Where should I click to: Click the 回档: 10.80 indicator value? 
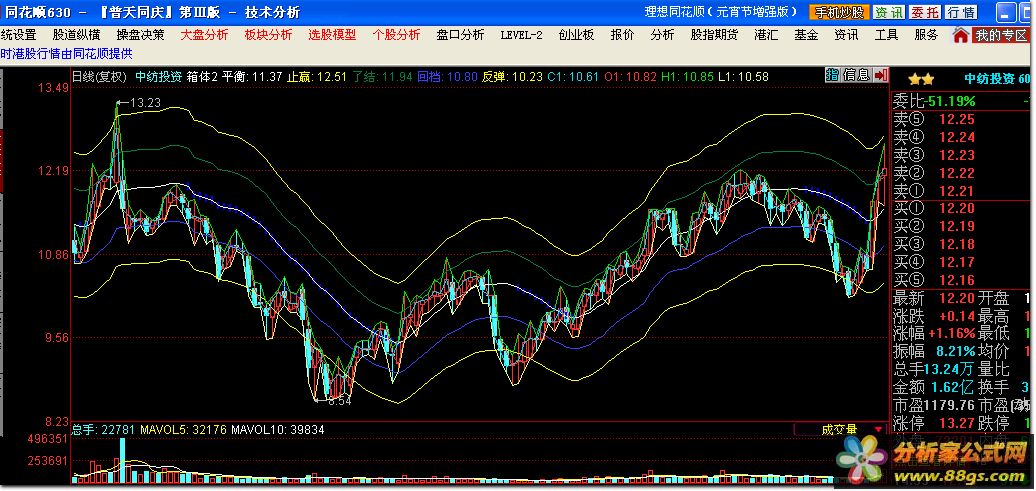tap(447, 77)
